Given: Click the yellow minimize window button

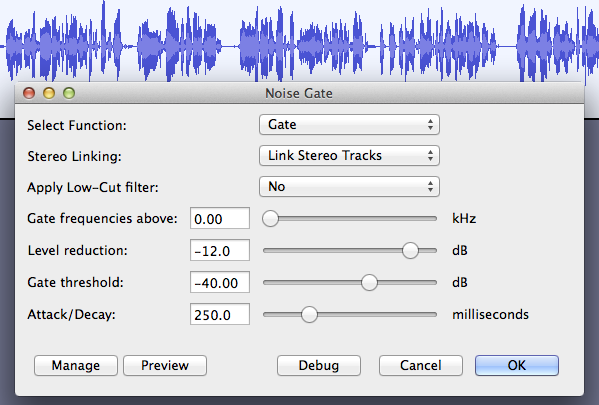Looking at the screenshot, I should [x=49, y=93].
